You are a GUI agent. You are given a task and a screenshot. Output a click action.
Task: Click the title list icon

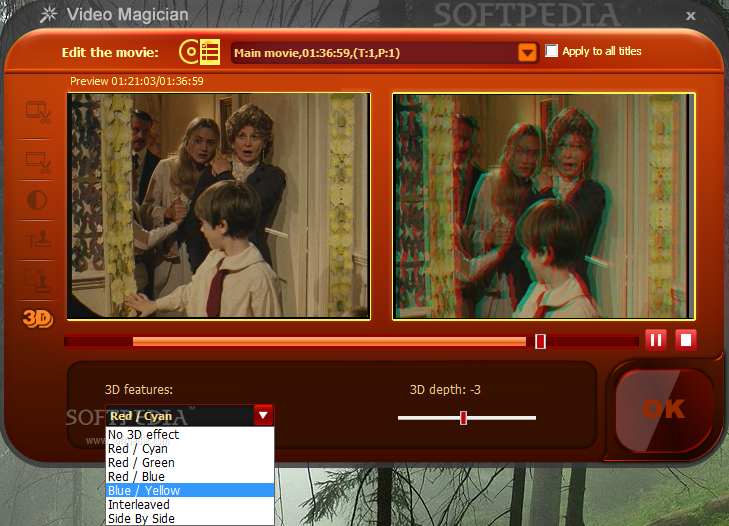(210, 52)
